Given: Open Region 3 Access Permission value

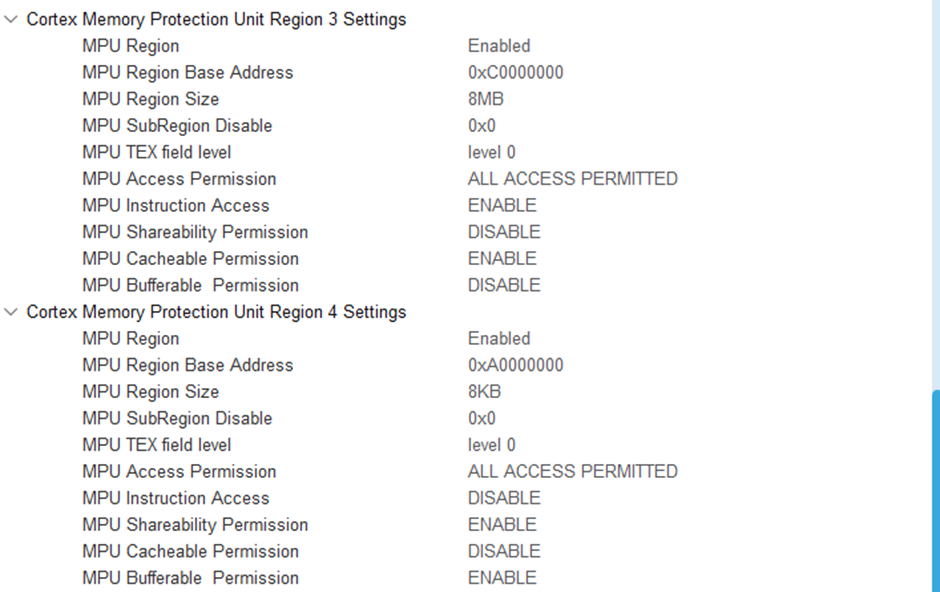Looking at the screenshot, I should pos(572,179).
